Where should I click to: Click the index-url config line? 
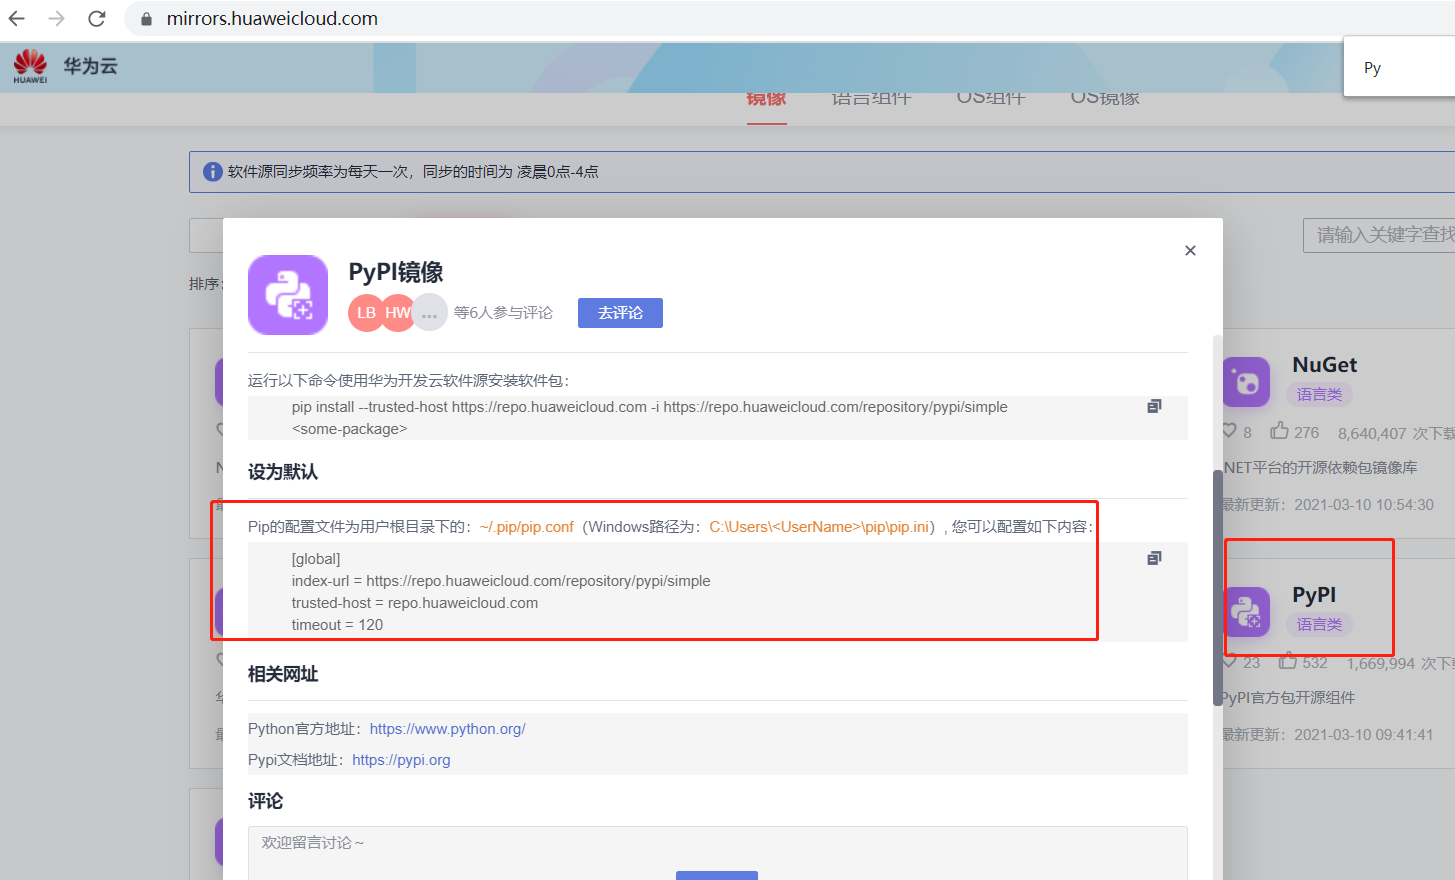pos(501,581)
